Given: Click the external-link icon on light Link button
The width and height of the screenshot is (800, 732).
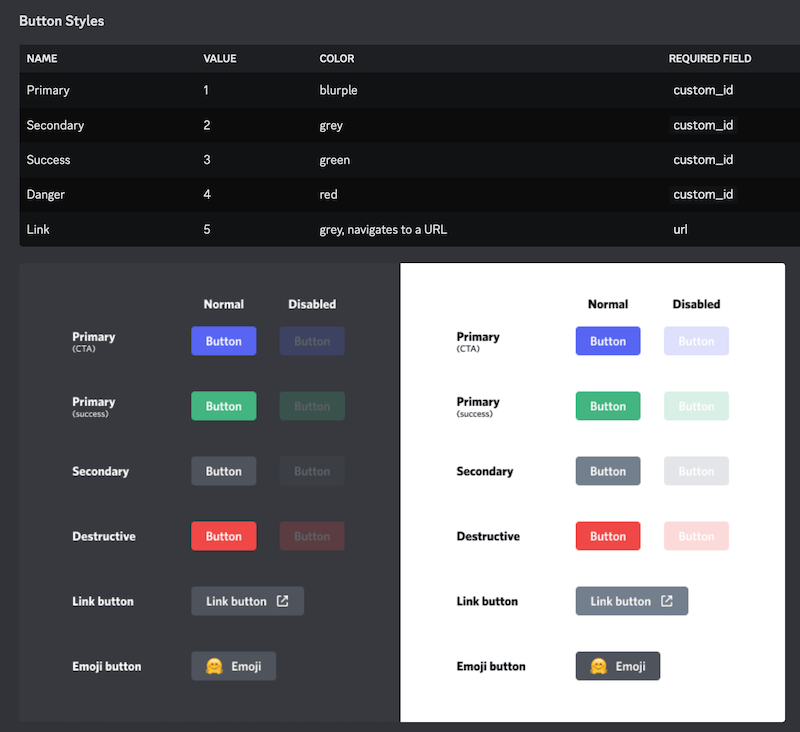Looking at the screenshot, I should (667, 601).
